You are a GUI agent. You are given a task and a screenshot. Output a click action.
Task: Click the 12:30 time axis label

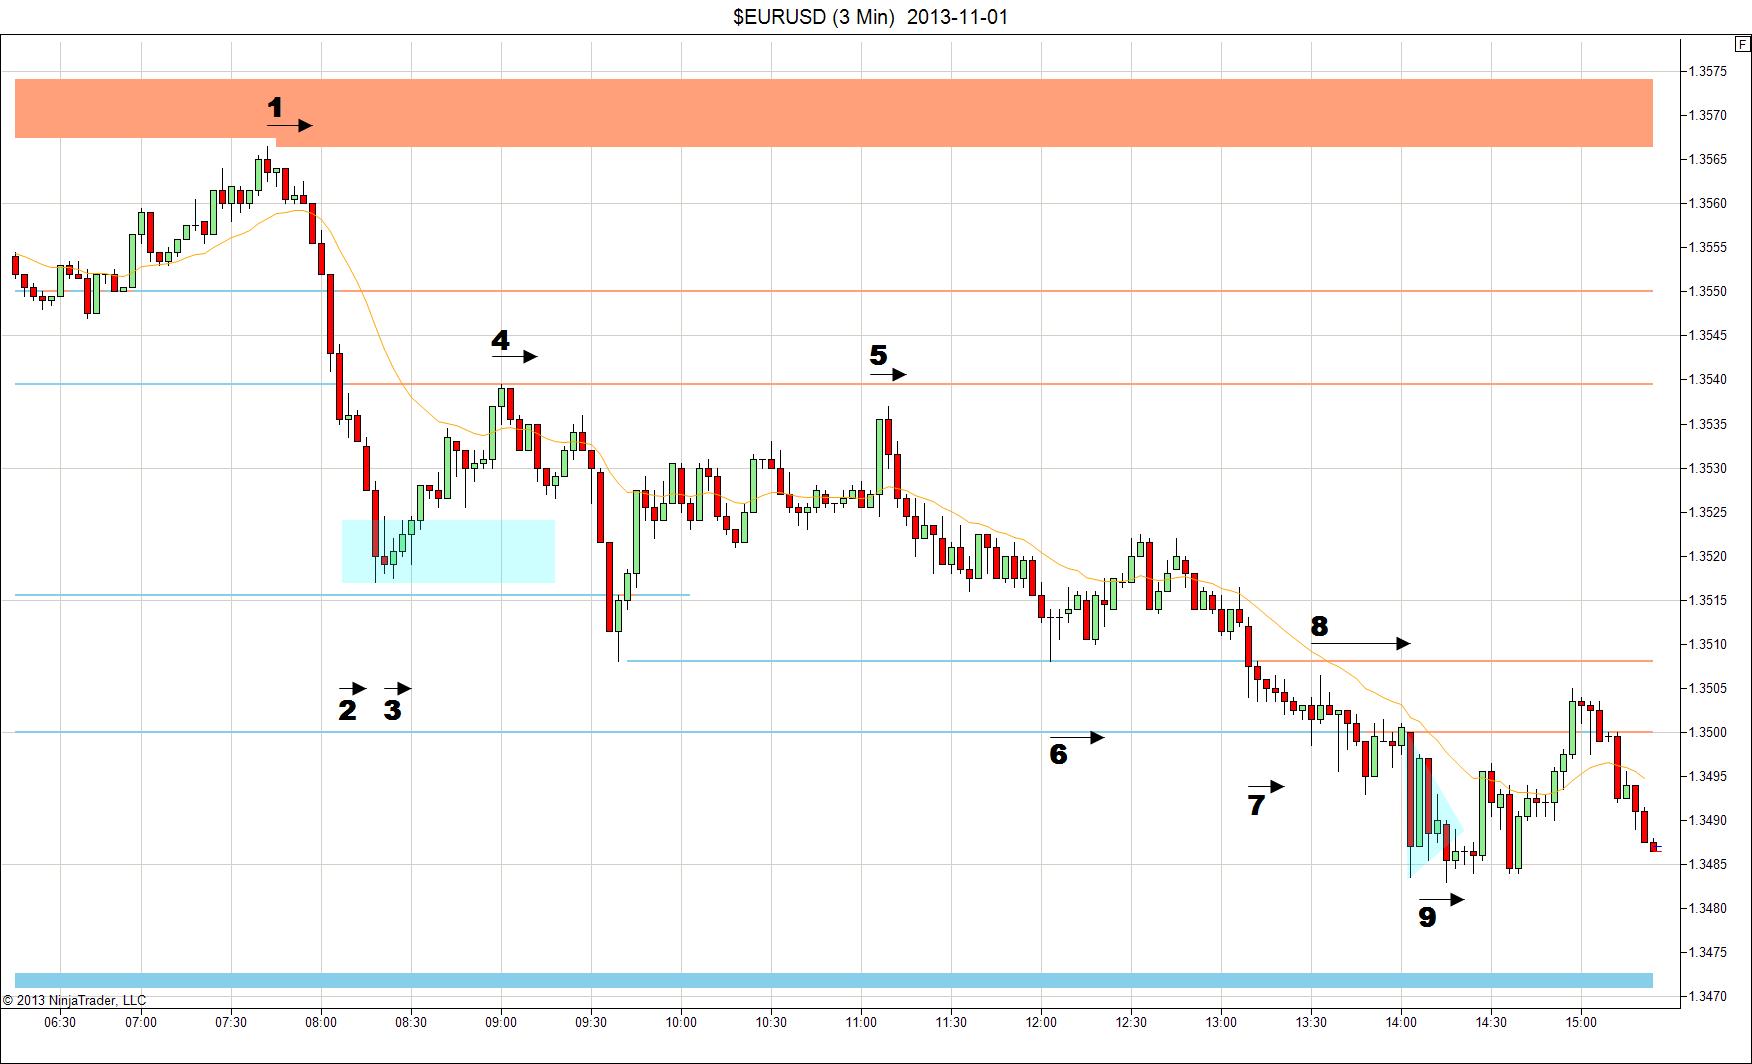pos(1131,1022)
